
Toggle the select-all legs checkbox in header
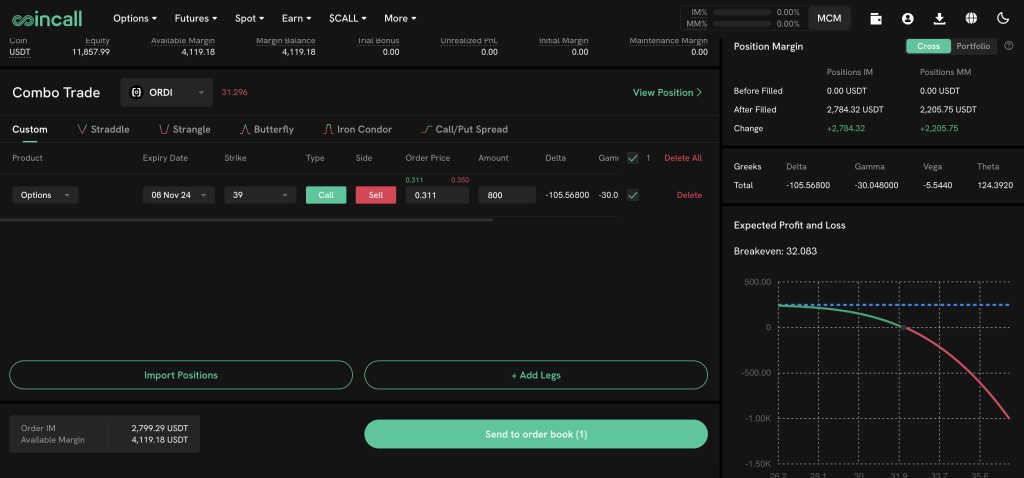click(632, 158)
